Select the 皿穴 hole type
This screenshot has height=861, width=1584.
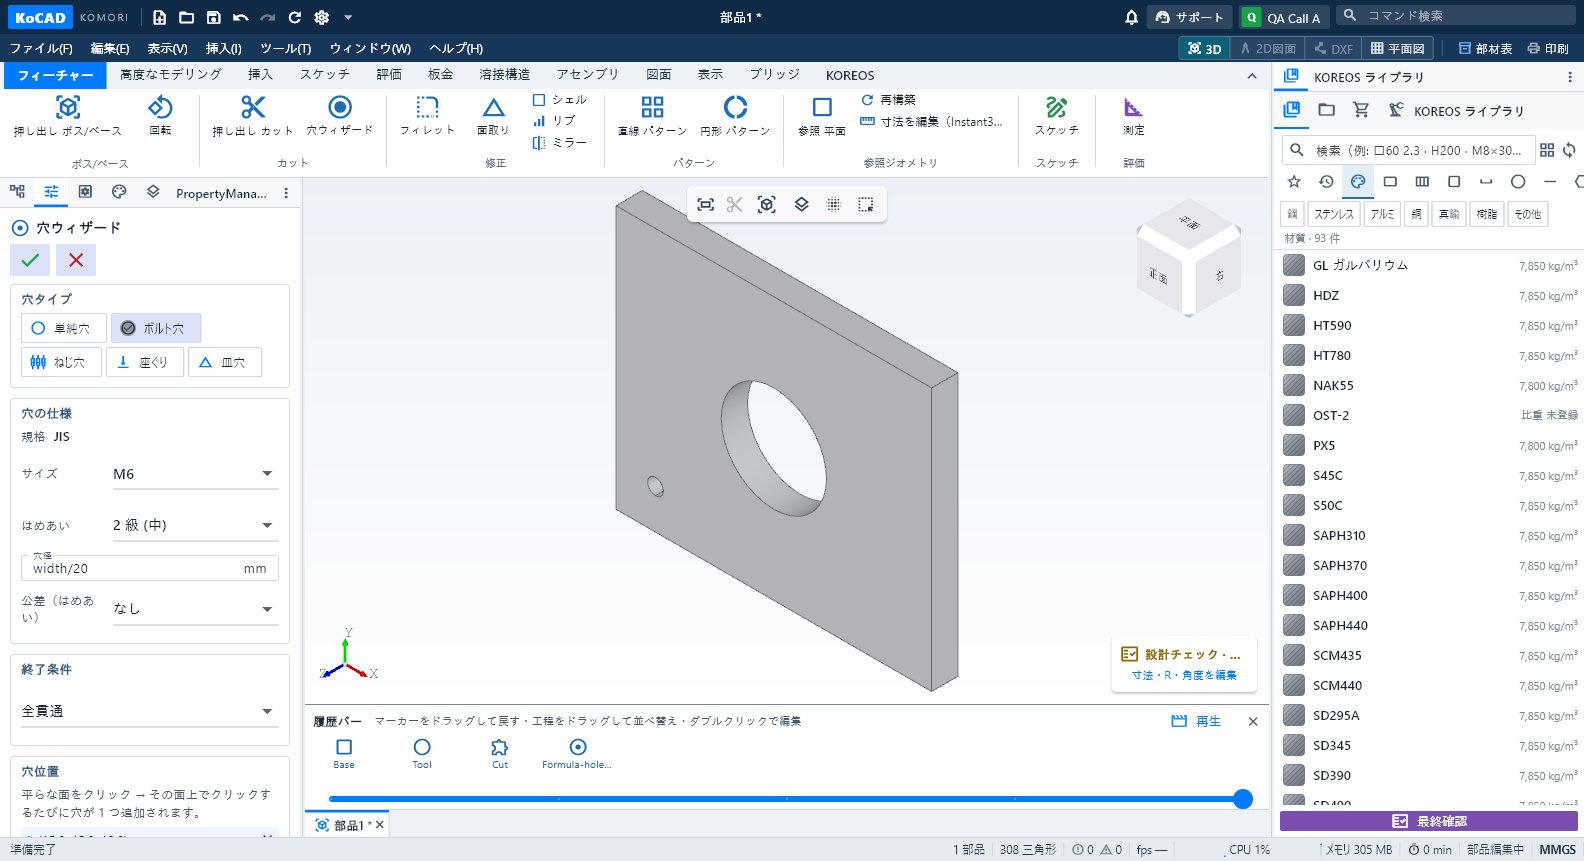point(224,362)
